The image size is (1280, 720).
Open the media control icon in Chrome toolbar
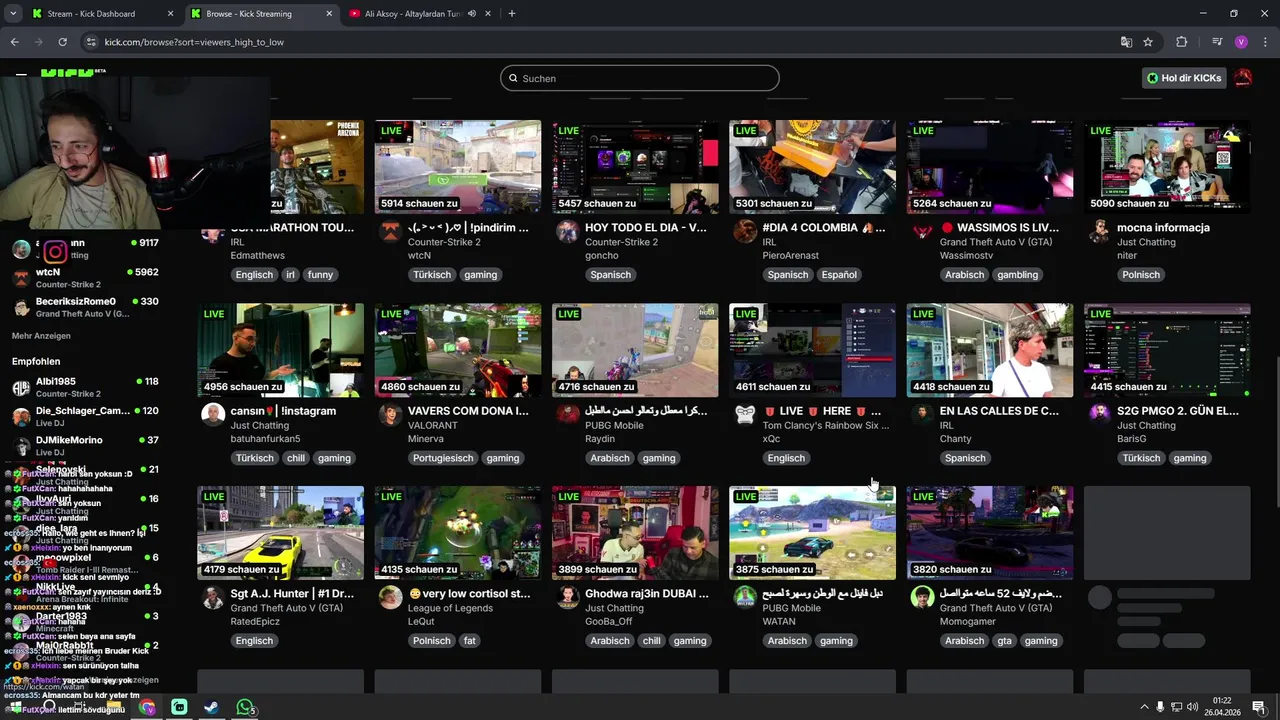click(x=1217, y=42)
